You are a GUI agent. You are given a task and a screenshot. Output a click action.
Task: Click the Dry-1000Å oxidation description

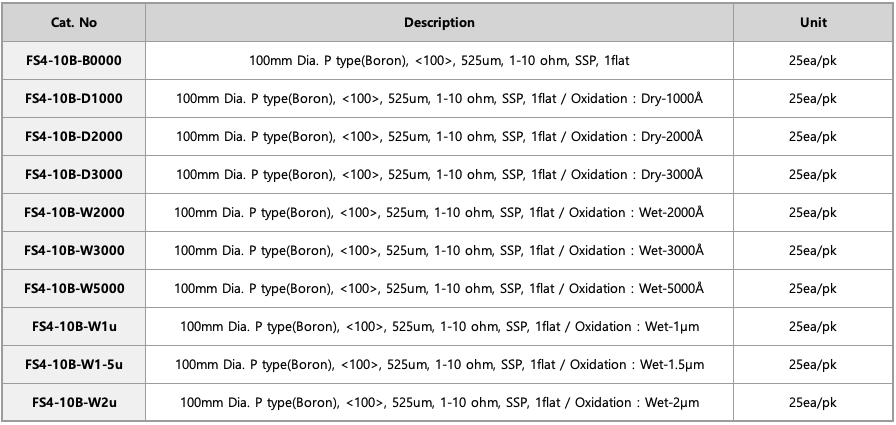(x=439, y=98)
